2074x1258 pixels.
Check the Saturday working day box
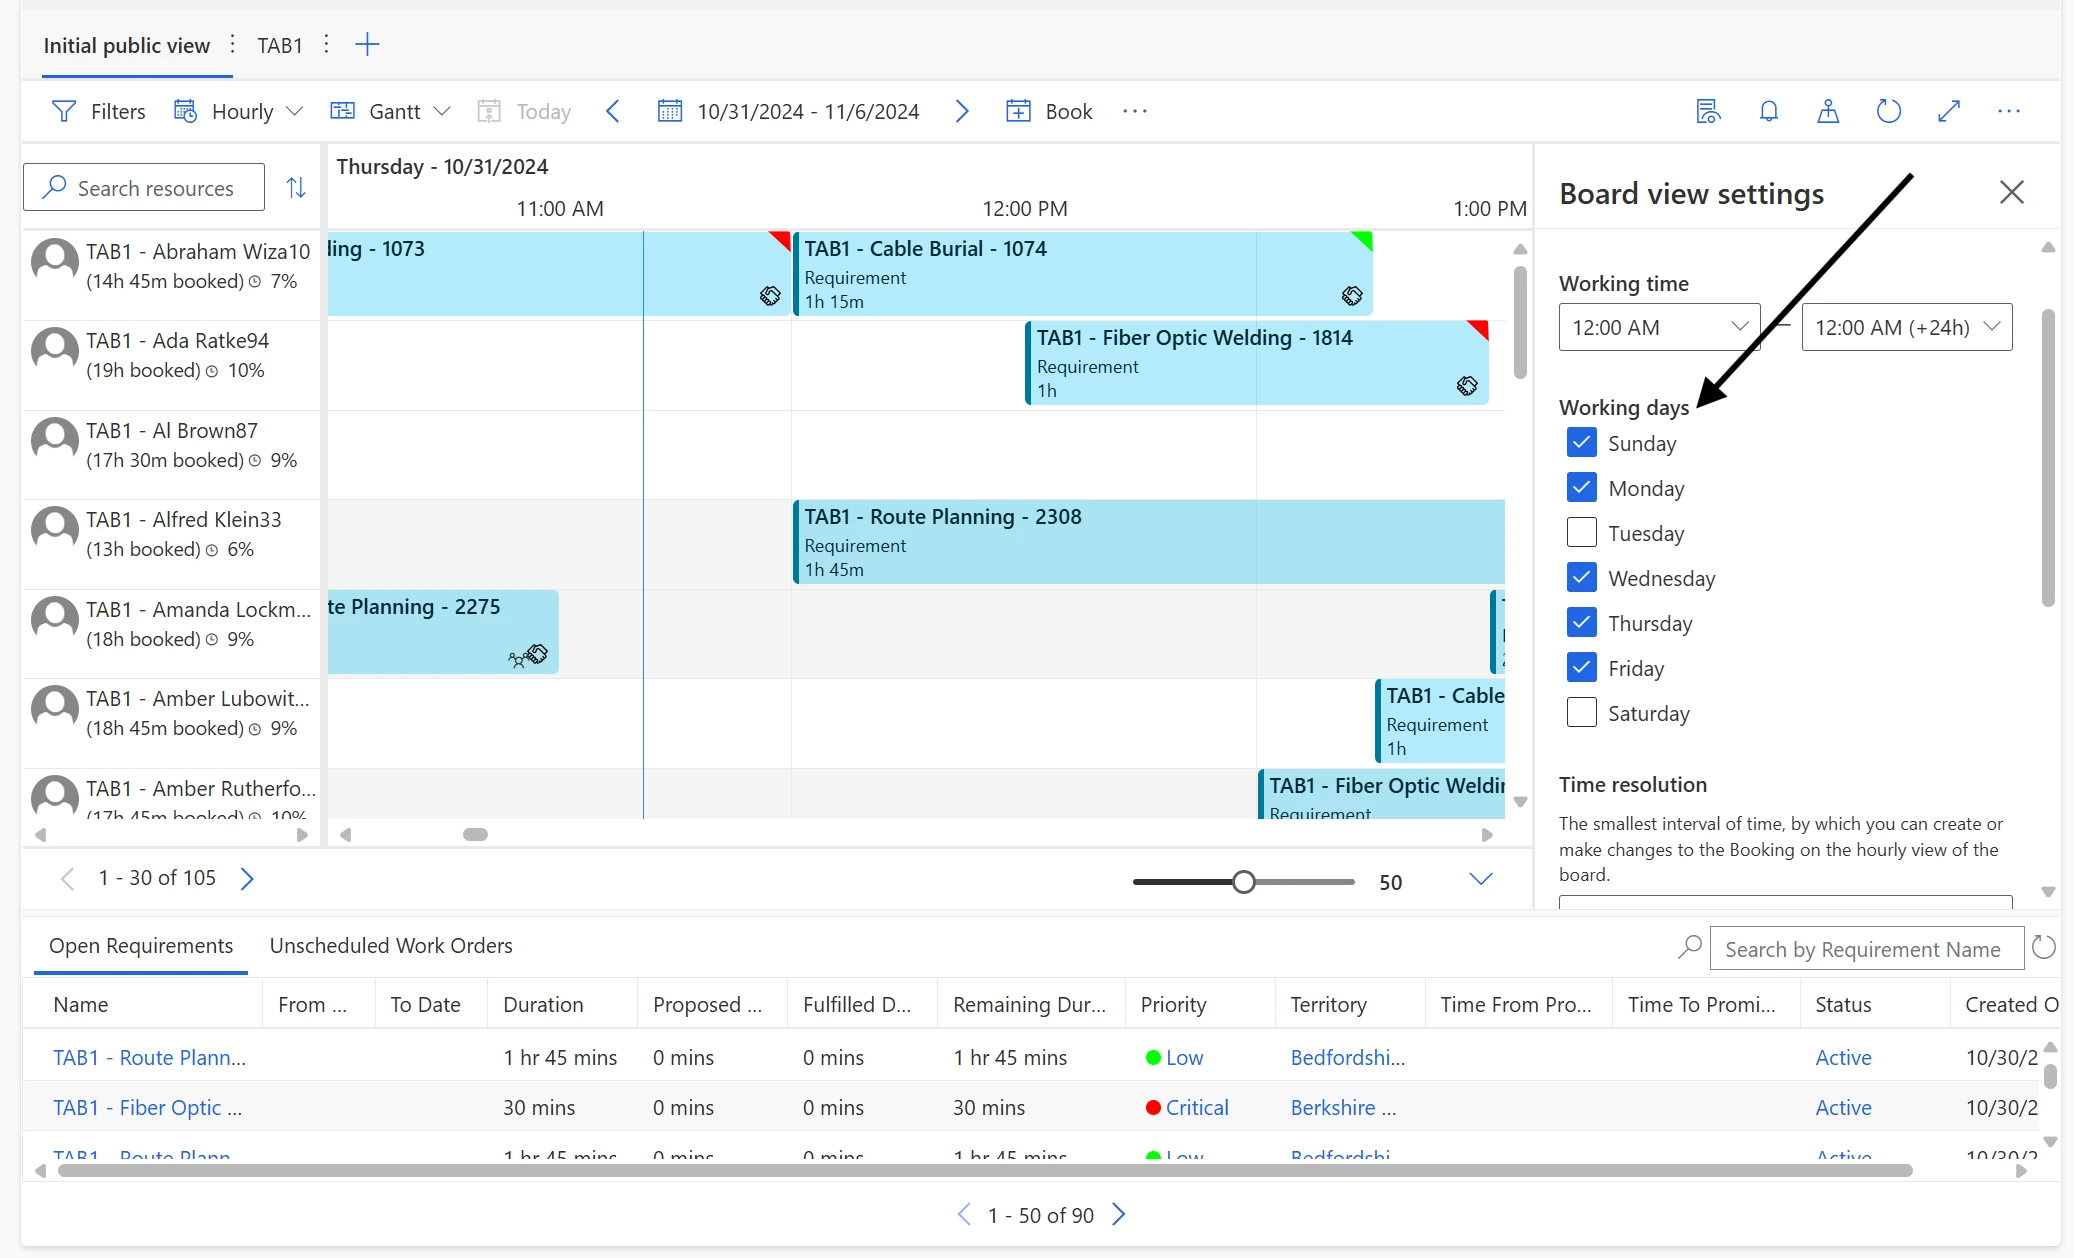(1581, 712)
